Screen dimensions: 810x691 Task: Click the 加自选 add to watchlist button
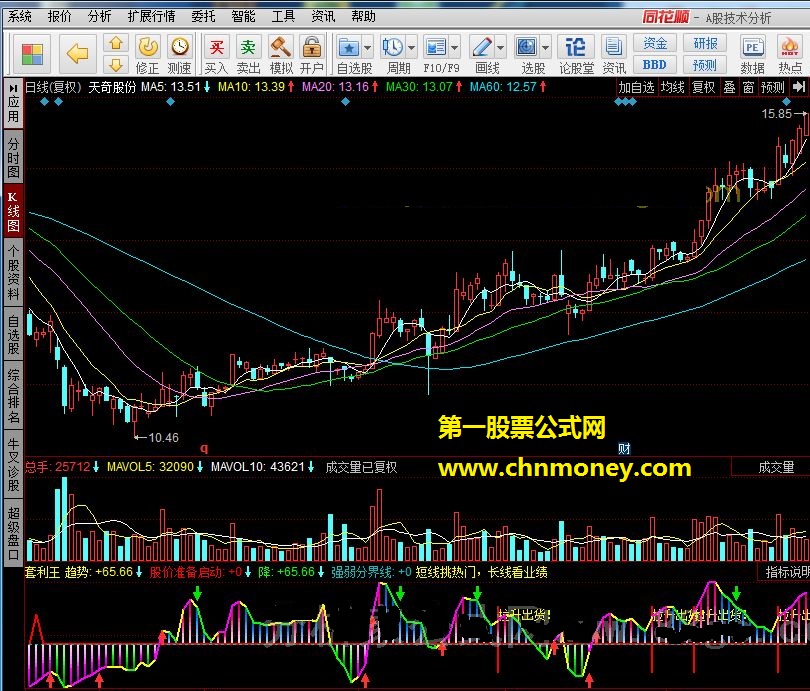click(x=636, y=87)
